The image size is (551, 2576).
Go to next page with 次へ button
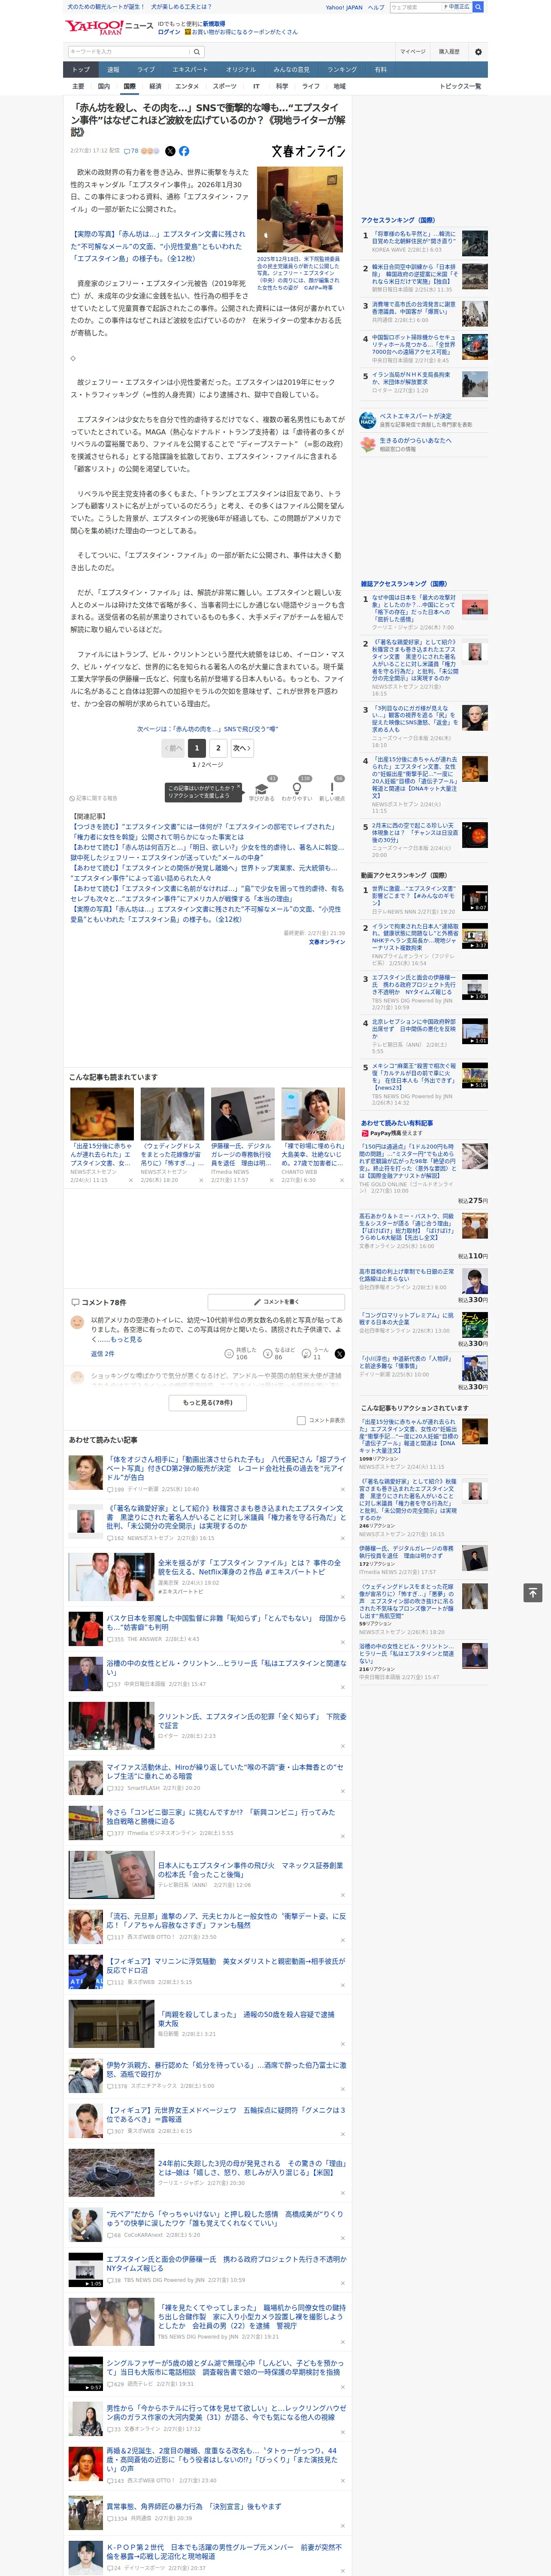[x=241, y=748]
